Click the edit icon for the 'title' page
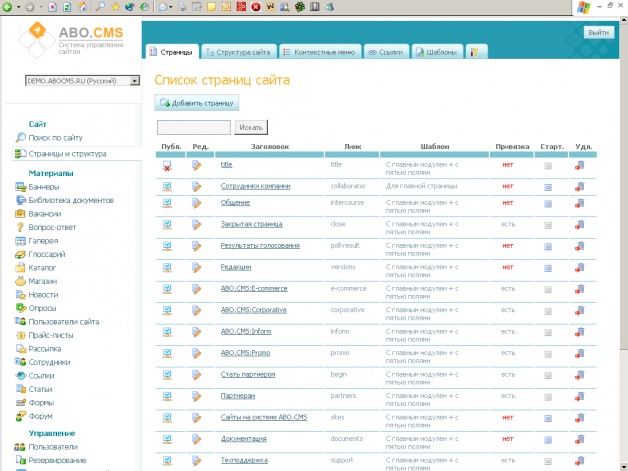The height and width of the screenshot is (471, 628). point(198,166)
